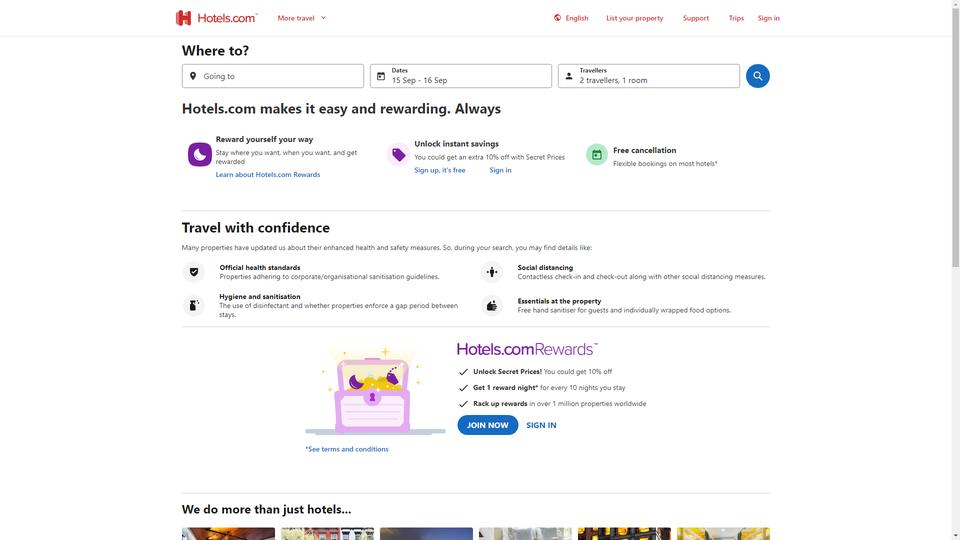The height and width of the screenshot is (540, 960).
Task: Click the health standards shield icon
Action: tap(193, 272)
